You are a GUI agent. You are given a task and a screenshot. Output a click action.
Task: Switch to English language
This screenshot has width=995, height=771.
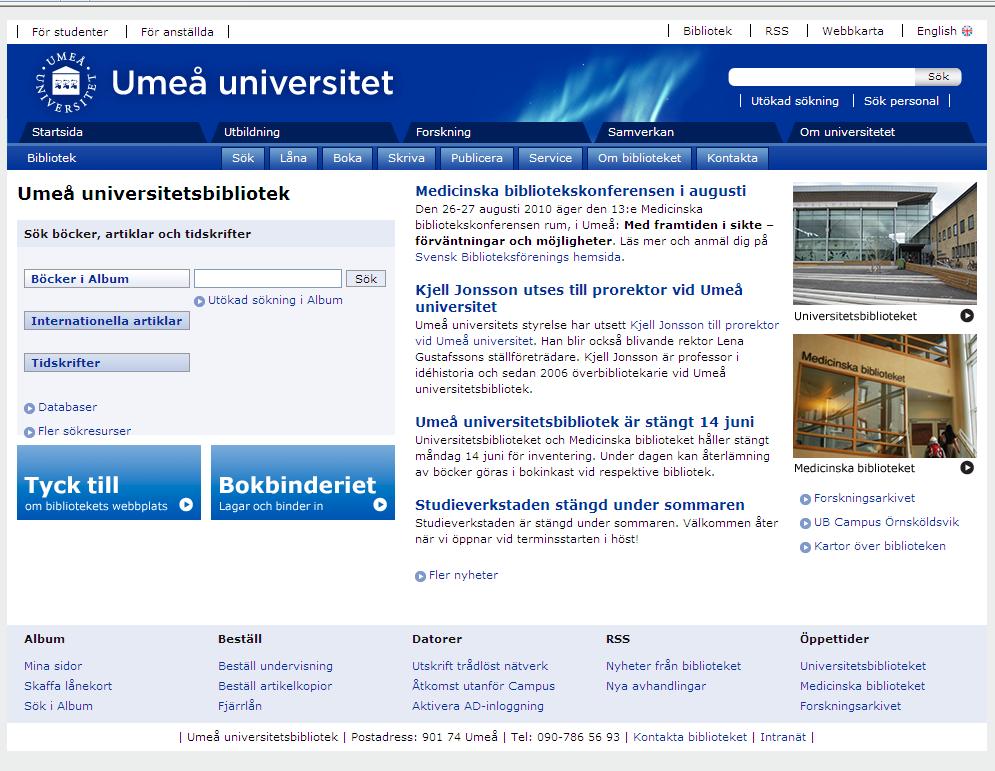[x=937, y=31]
